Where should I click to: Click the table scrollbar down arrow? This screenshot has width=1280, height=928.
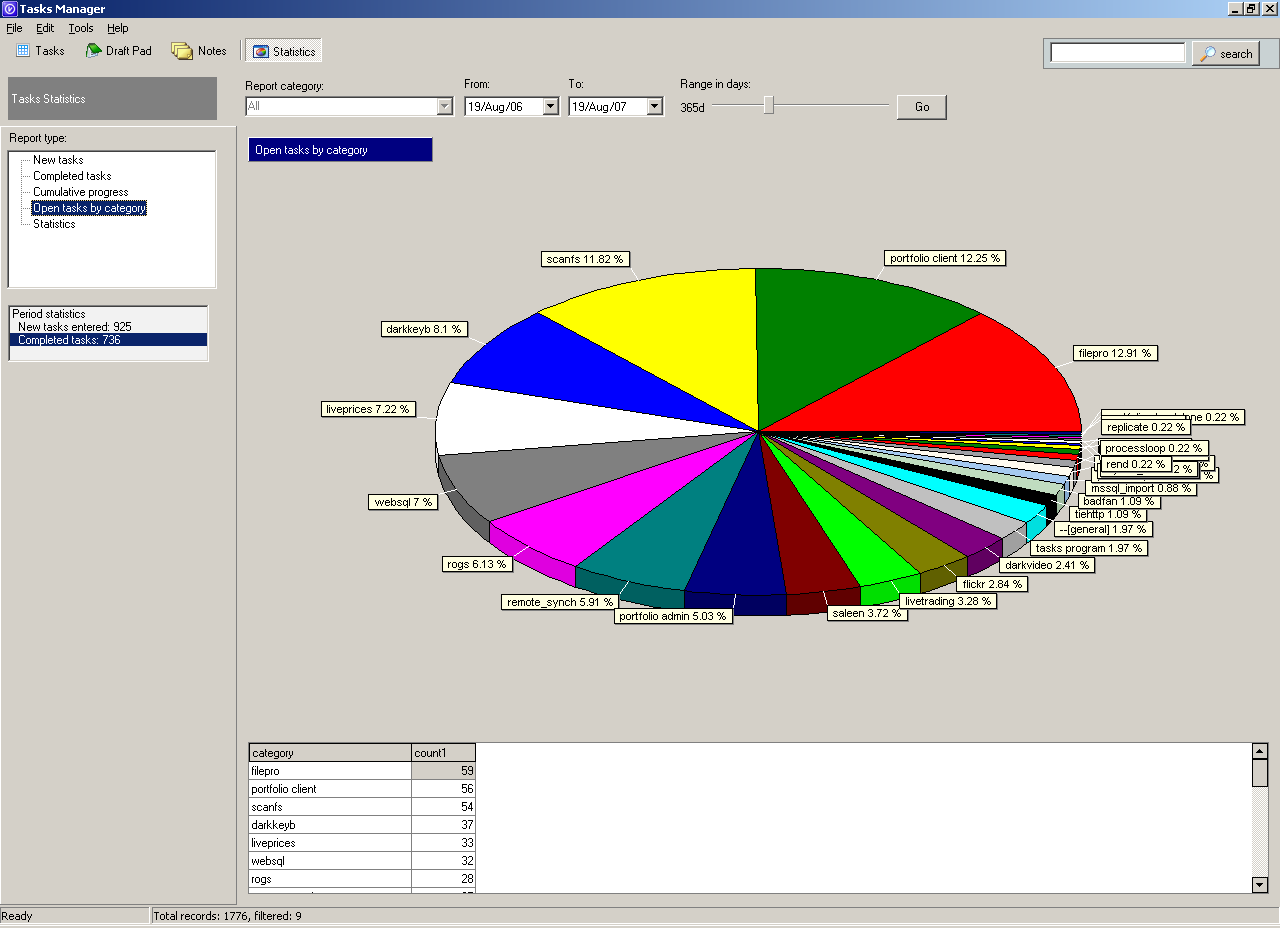(x=1258, y=884)
